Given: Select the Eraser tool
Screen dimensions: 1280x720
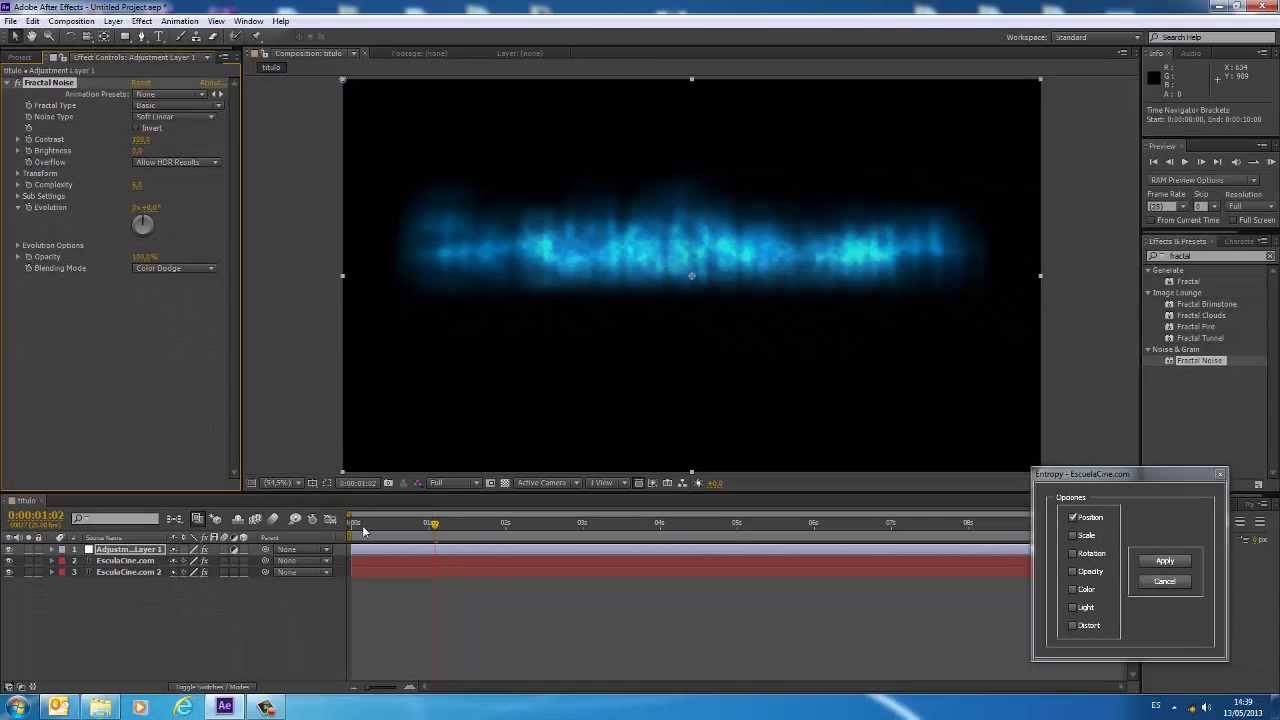Looking at the screenshot, I should 213,37.
